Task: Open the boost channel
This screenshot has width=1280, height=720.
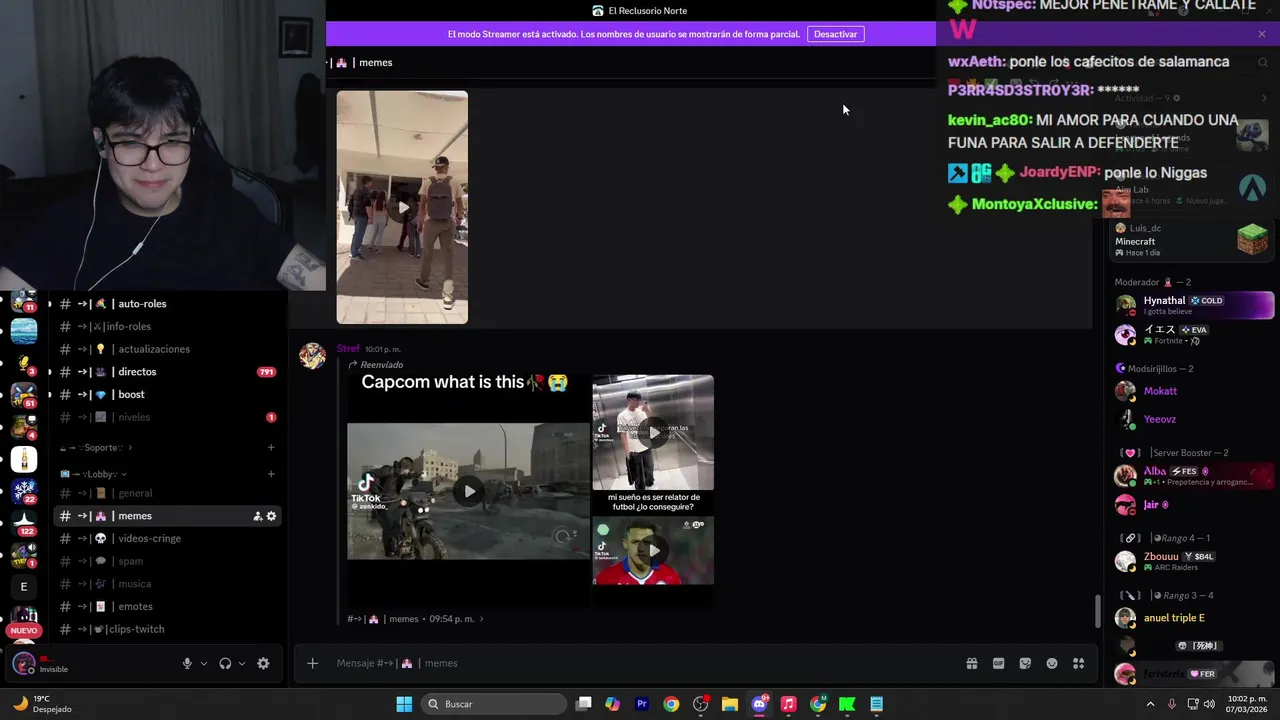Action: (167, 394)
